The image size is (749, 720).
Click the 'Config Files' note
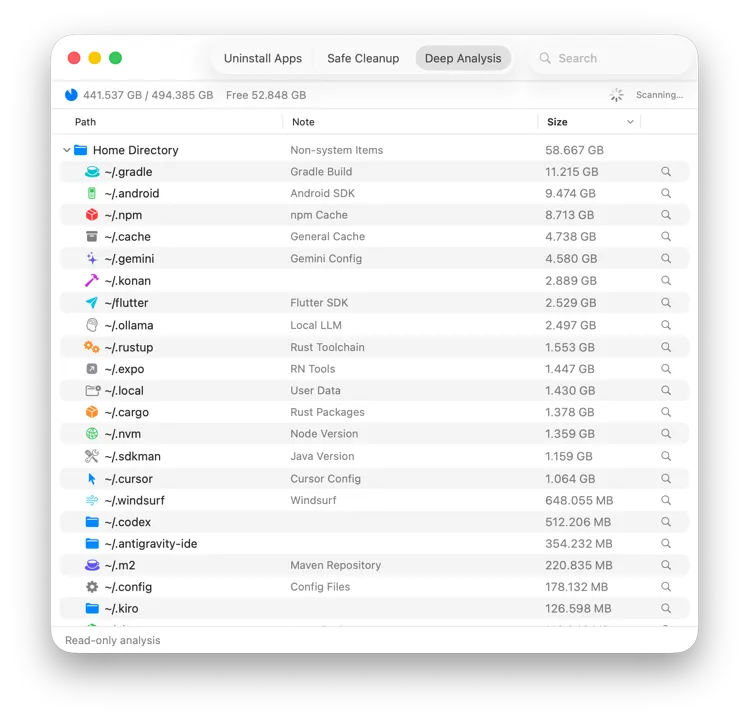pyautogui.click(x=320, y=587)
